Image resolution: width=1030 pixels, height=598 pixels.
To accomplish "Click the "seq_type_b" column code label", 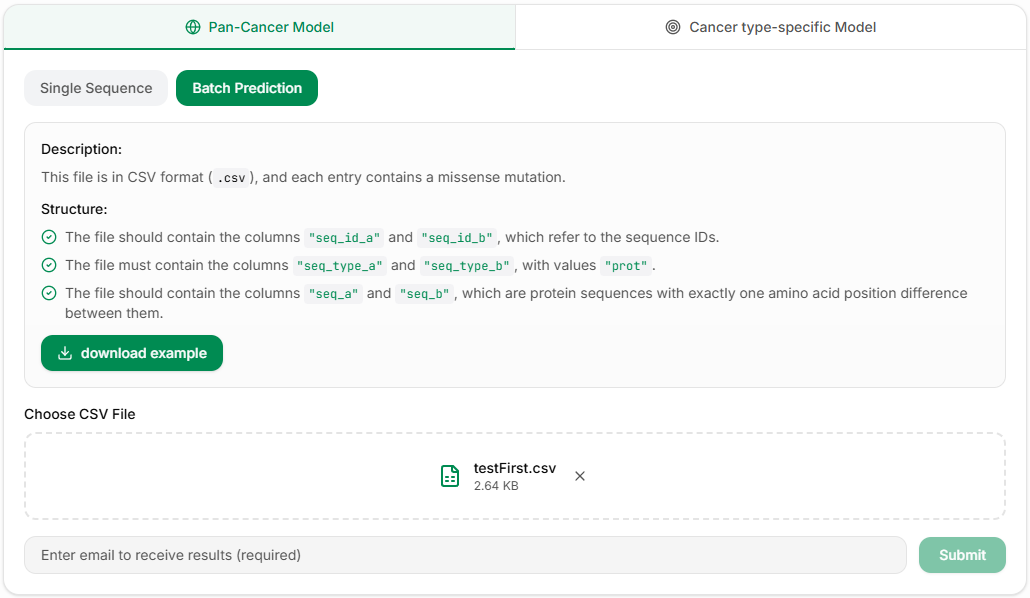I will [x=467, y=266].
